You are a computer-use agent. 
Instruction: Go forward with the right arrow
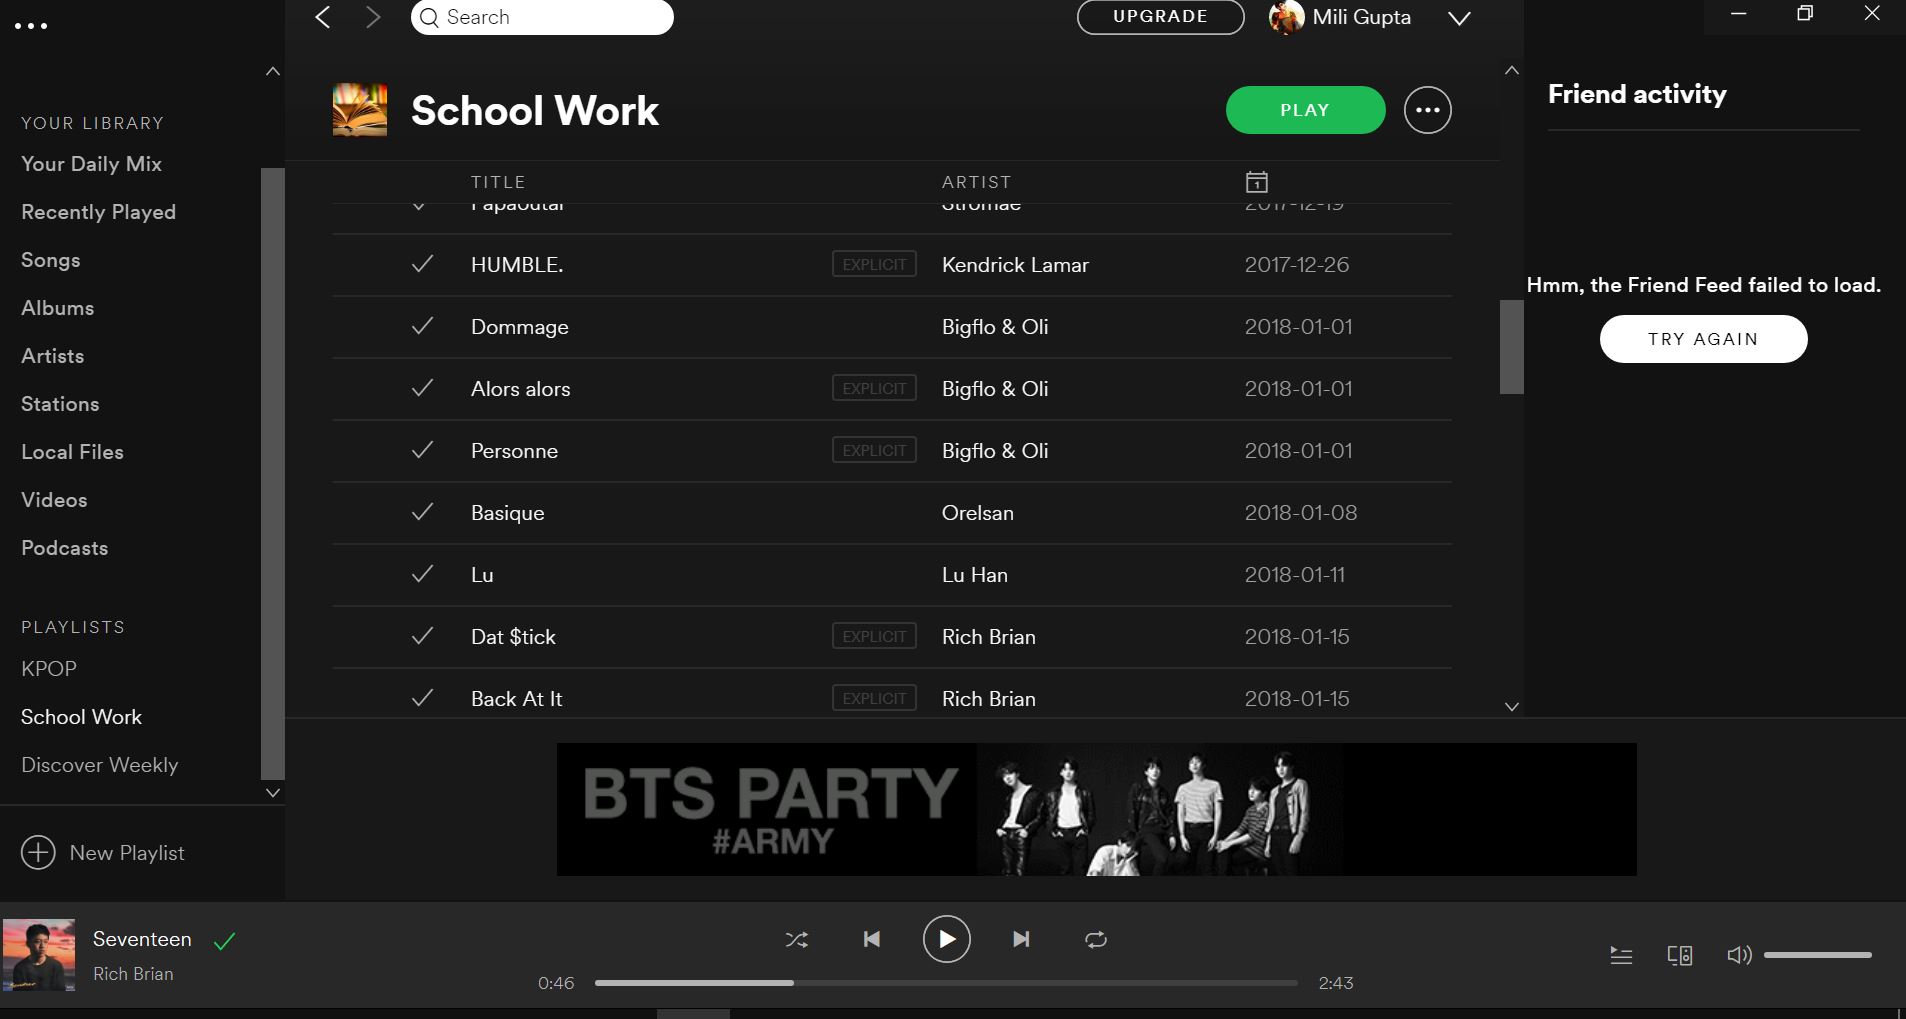pyautogui.click(x=373, y=17)
